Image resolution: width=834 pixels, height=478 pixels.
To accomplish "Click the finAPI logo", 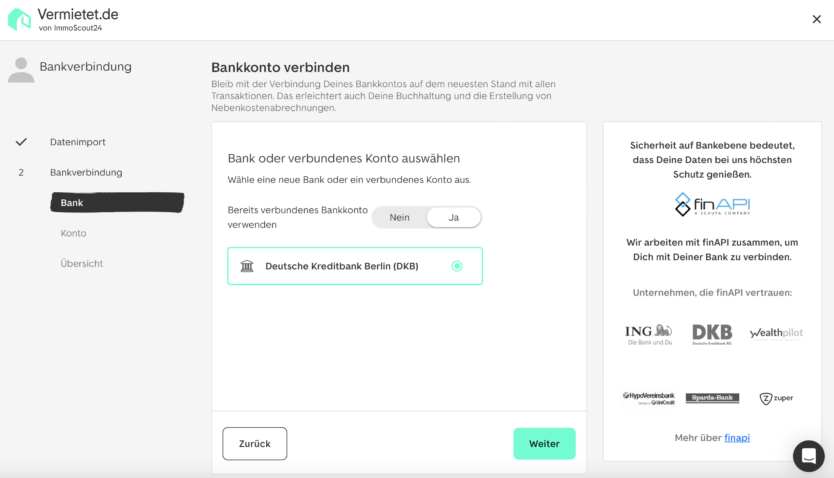I will tap(712, 205).
